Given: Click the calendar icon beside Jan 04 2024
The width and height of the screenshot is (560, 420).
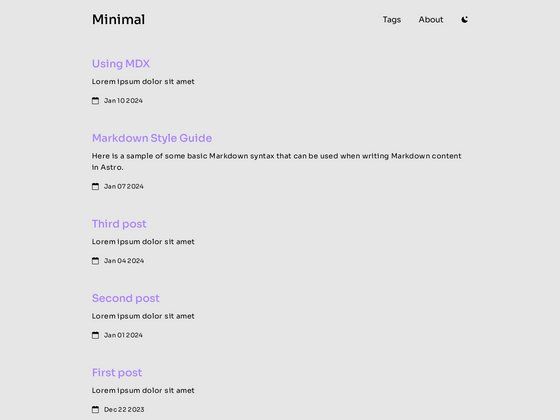Looking at the screenshot, I should 95,261.
